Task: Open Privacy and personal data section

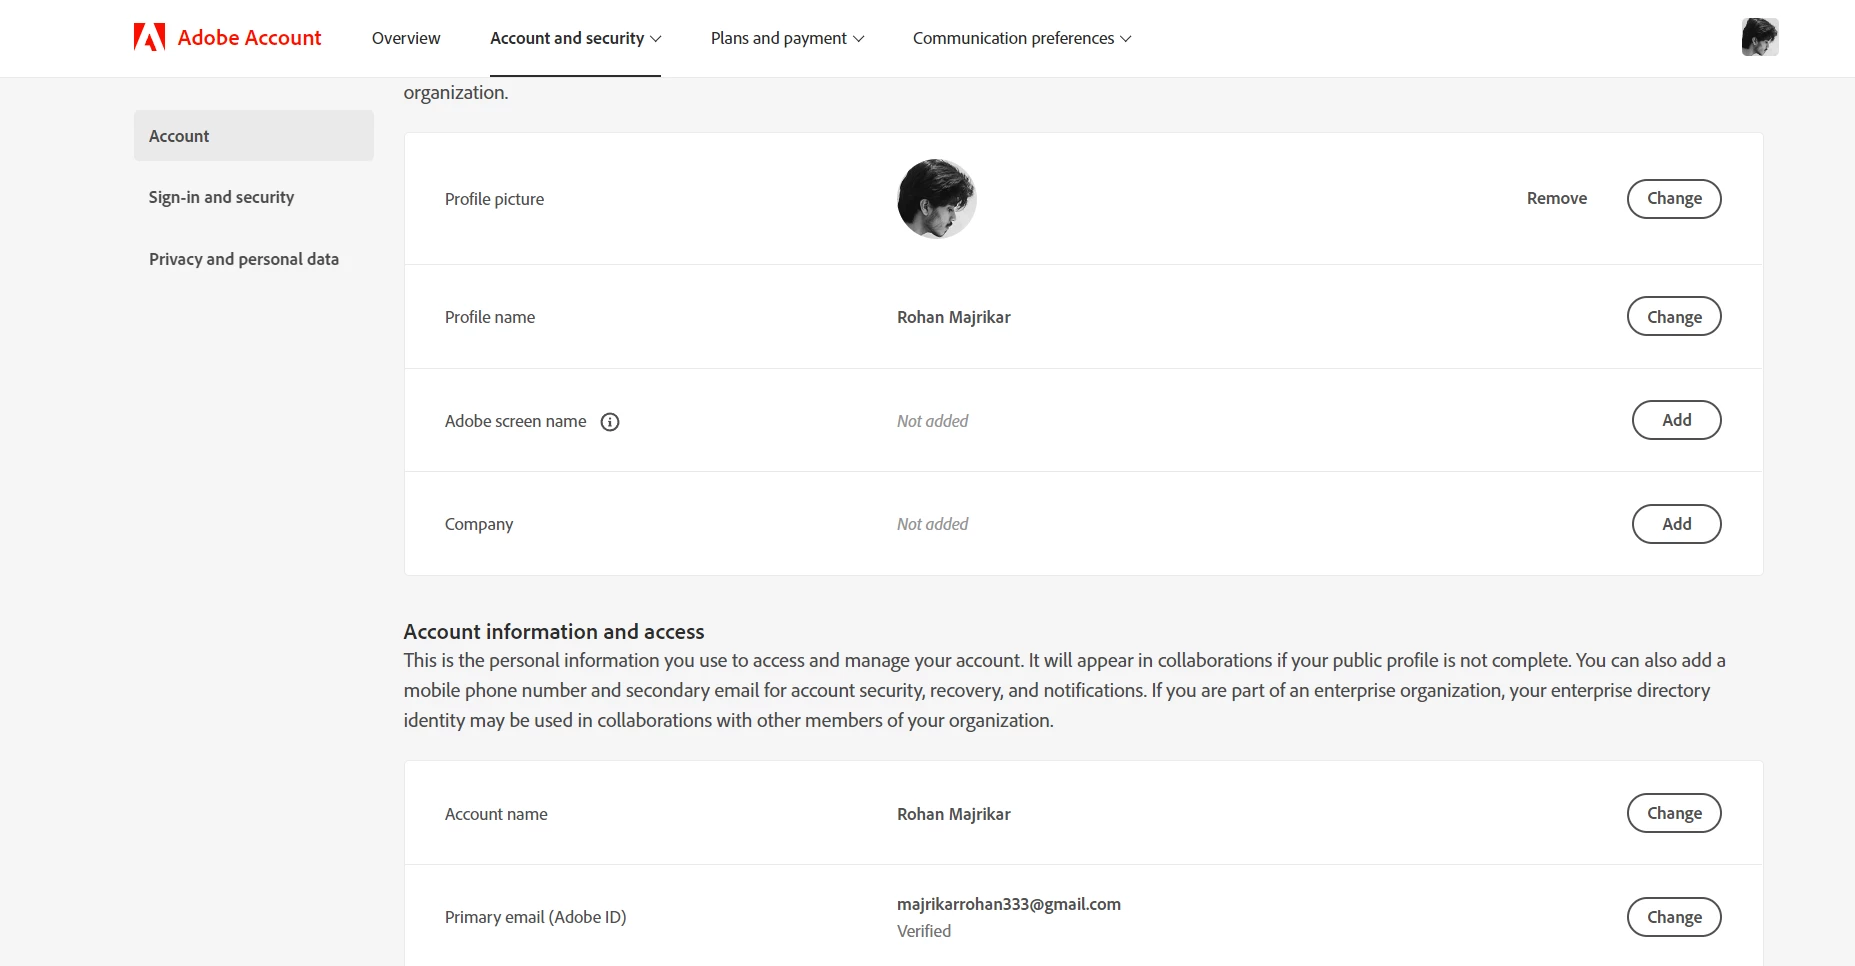Action: pos(244,259)
